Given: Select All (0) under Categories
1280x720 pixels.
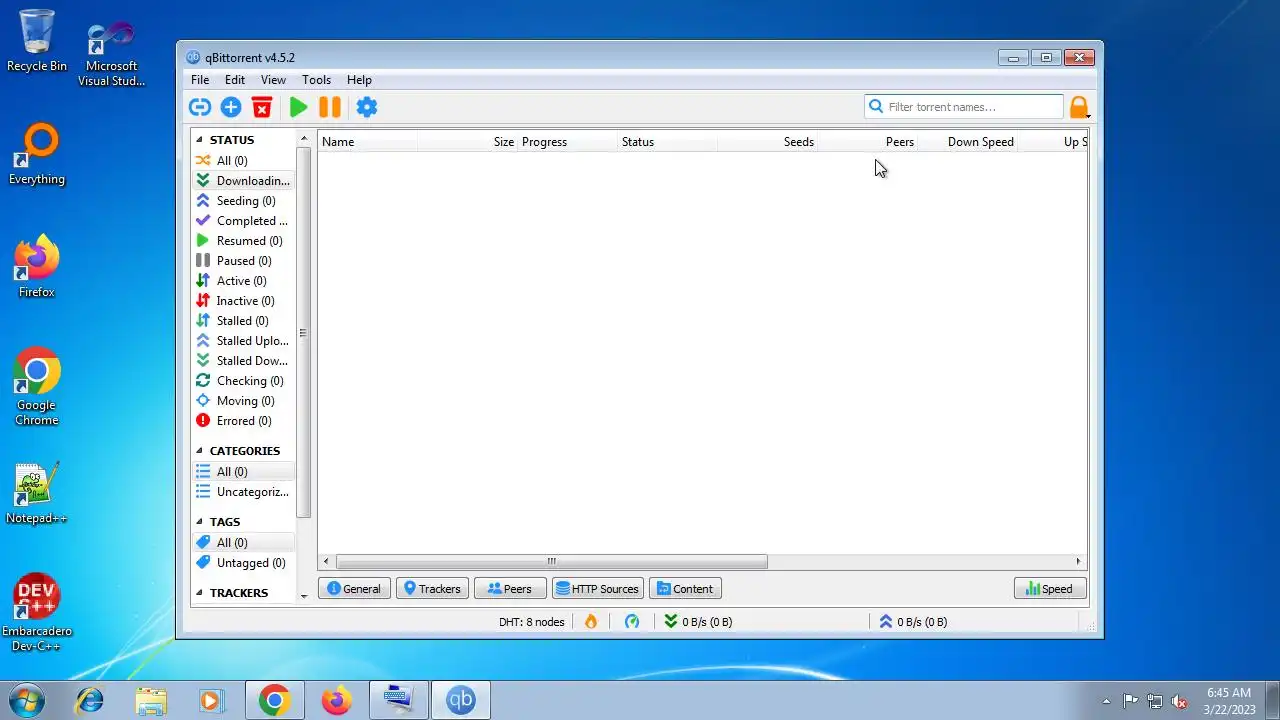Looking at the screenshot, I should (243, 471).
